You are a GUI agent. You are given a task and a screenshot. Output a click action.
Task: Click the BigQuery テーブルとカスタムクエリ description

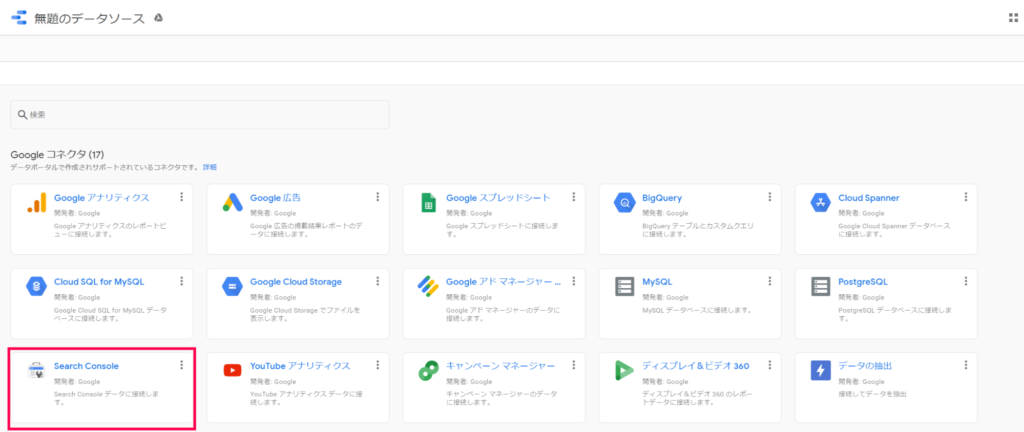tap(698, 230)
